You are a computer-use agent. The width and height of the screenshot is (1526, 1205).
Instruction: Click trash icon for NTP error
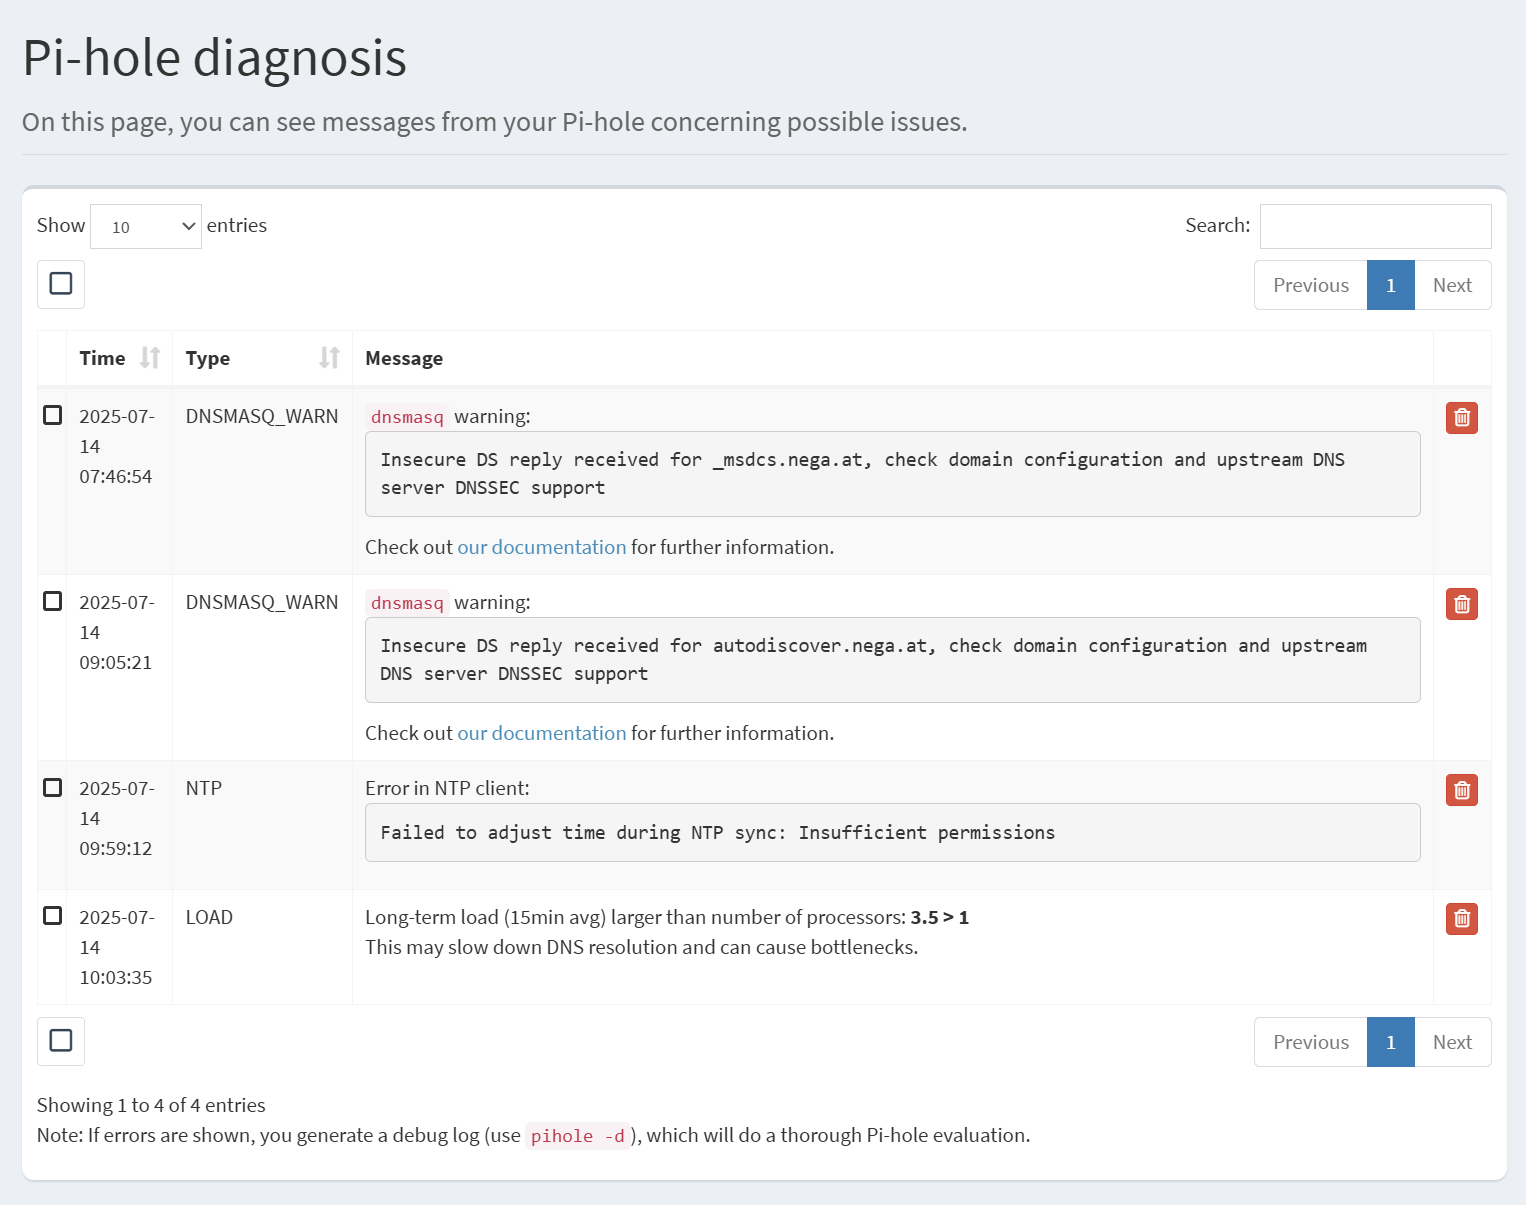[x=1461, y=790]
